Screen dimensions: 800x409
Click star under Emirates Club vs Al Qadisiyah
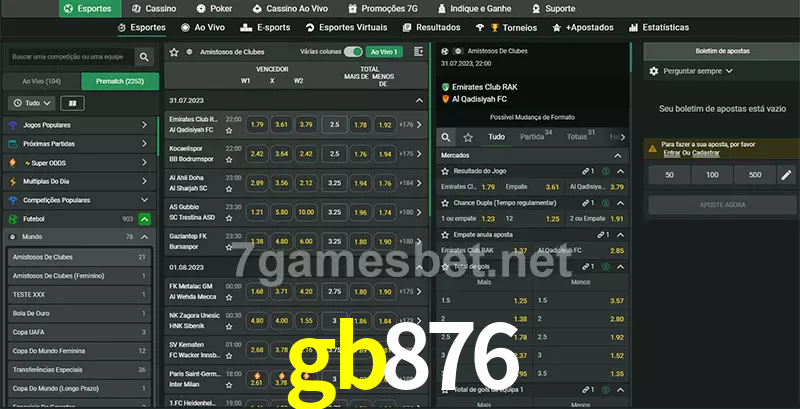tap(229, 131)
